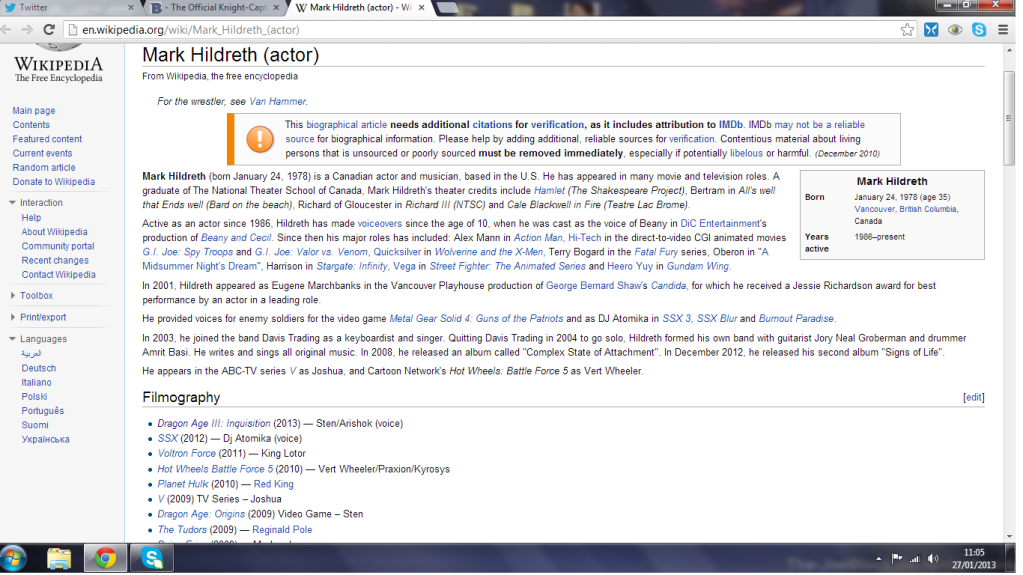Screen dimensions: 1023x575
Task: Open Skype from the Windows taskbar
Action: [152, 558]
